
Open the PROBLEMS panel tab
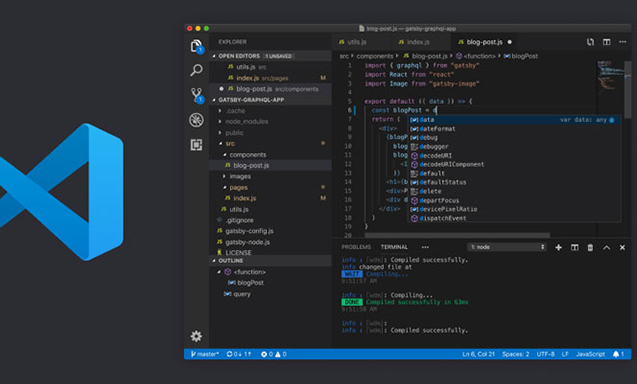(356, 247)
